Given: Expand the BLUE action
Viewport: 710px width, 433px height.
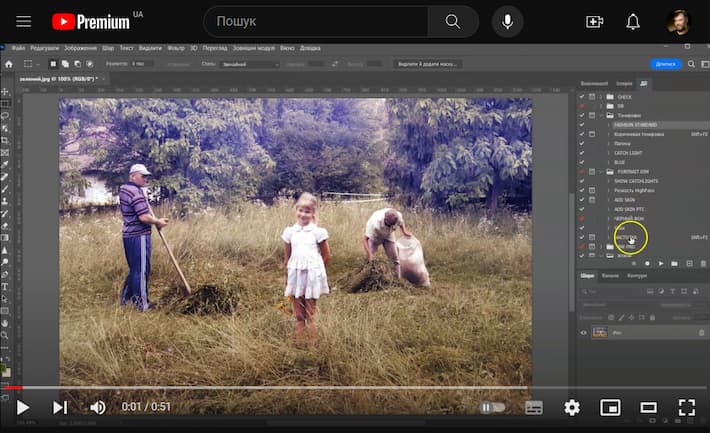Looking at the screenshot, I should 609,162.
